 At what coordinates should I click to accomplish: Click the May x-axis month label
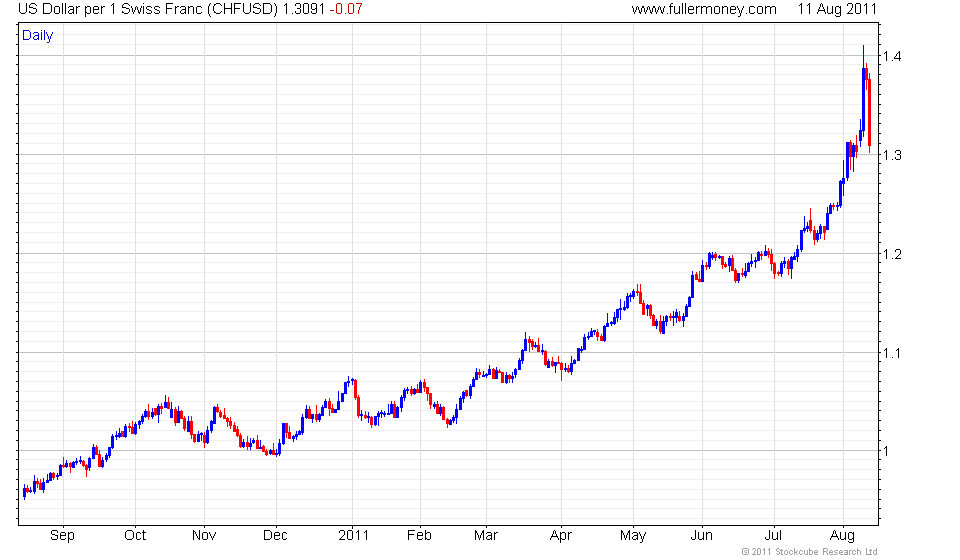pos(632,536)
